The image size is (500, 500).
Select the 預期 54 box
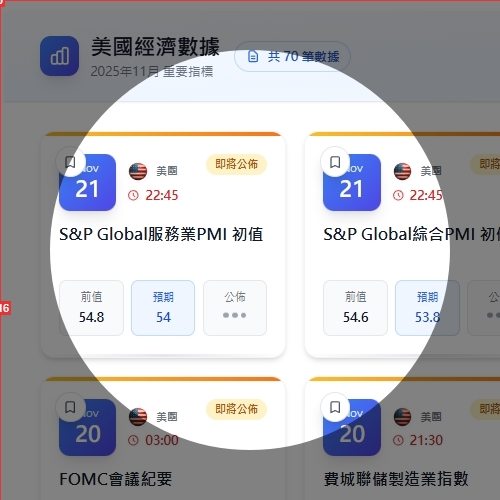pyautogui.click(x=163, y=308)
